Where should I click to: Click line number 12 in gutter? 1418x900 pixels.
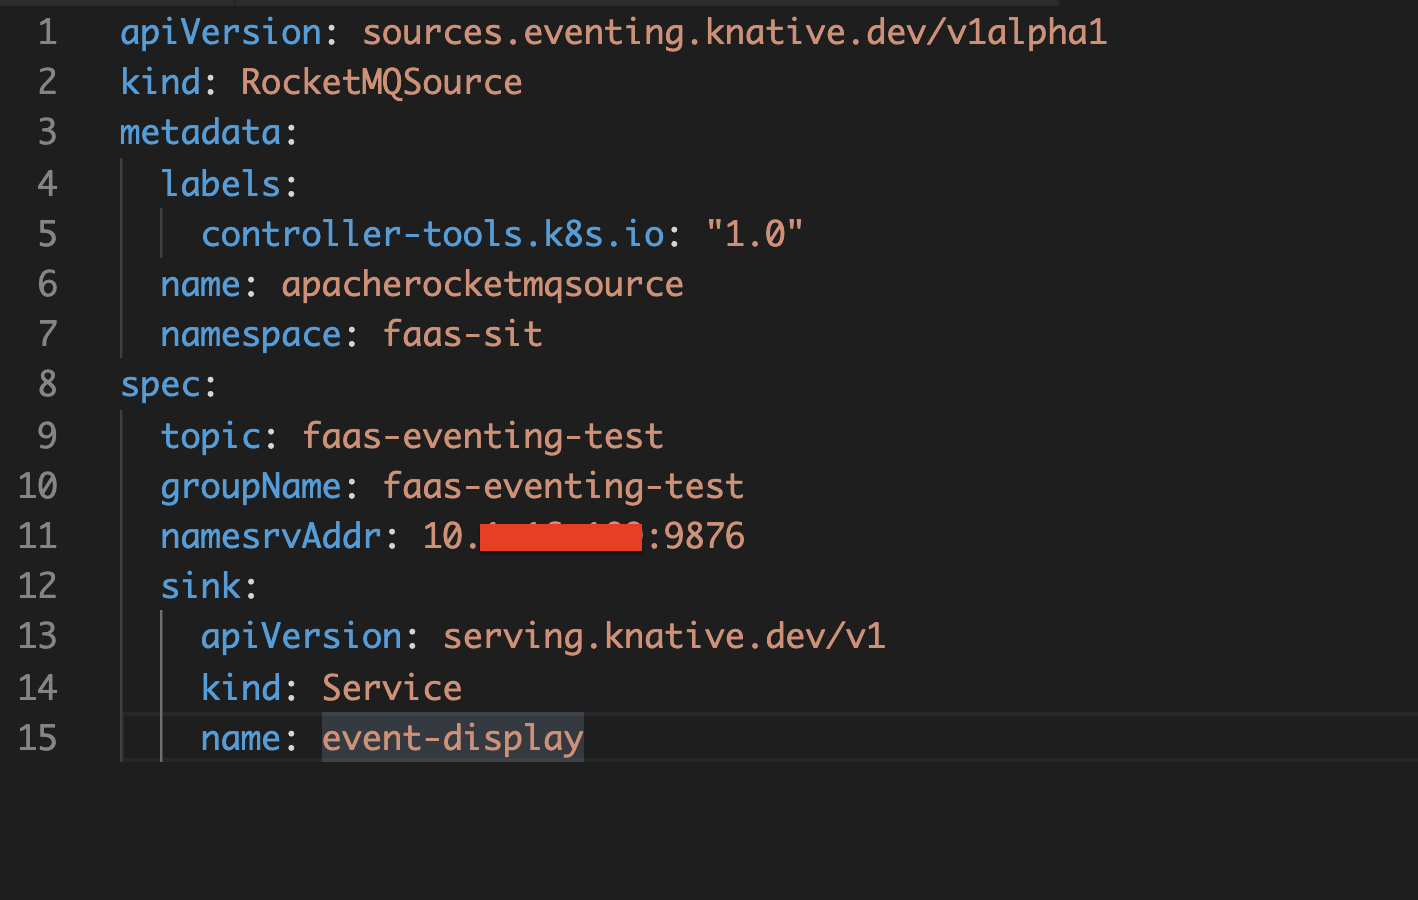tap(37, 587)
